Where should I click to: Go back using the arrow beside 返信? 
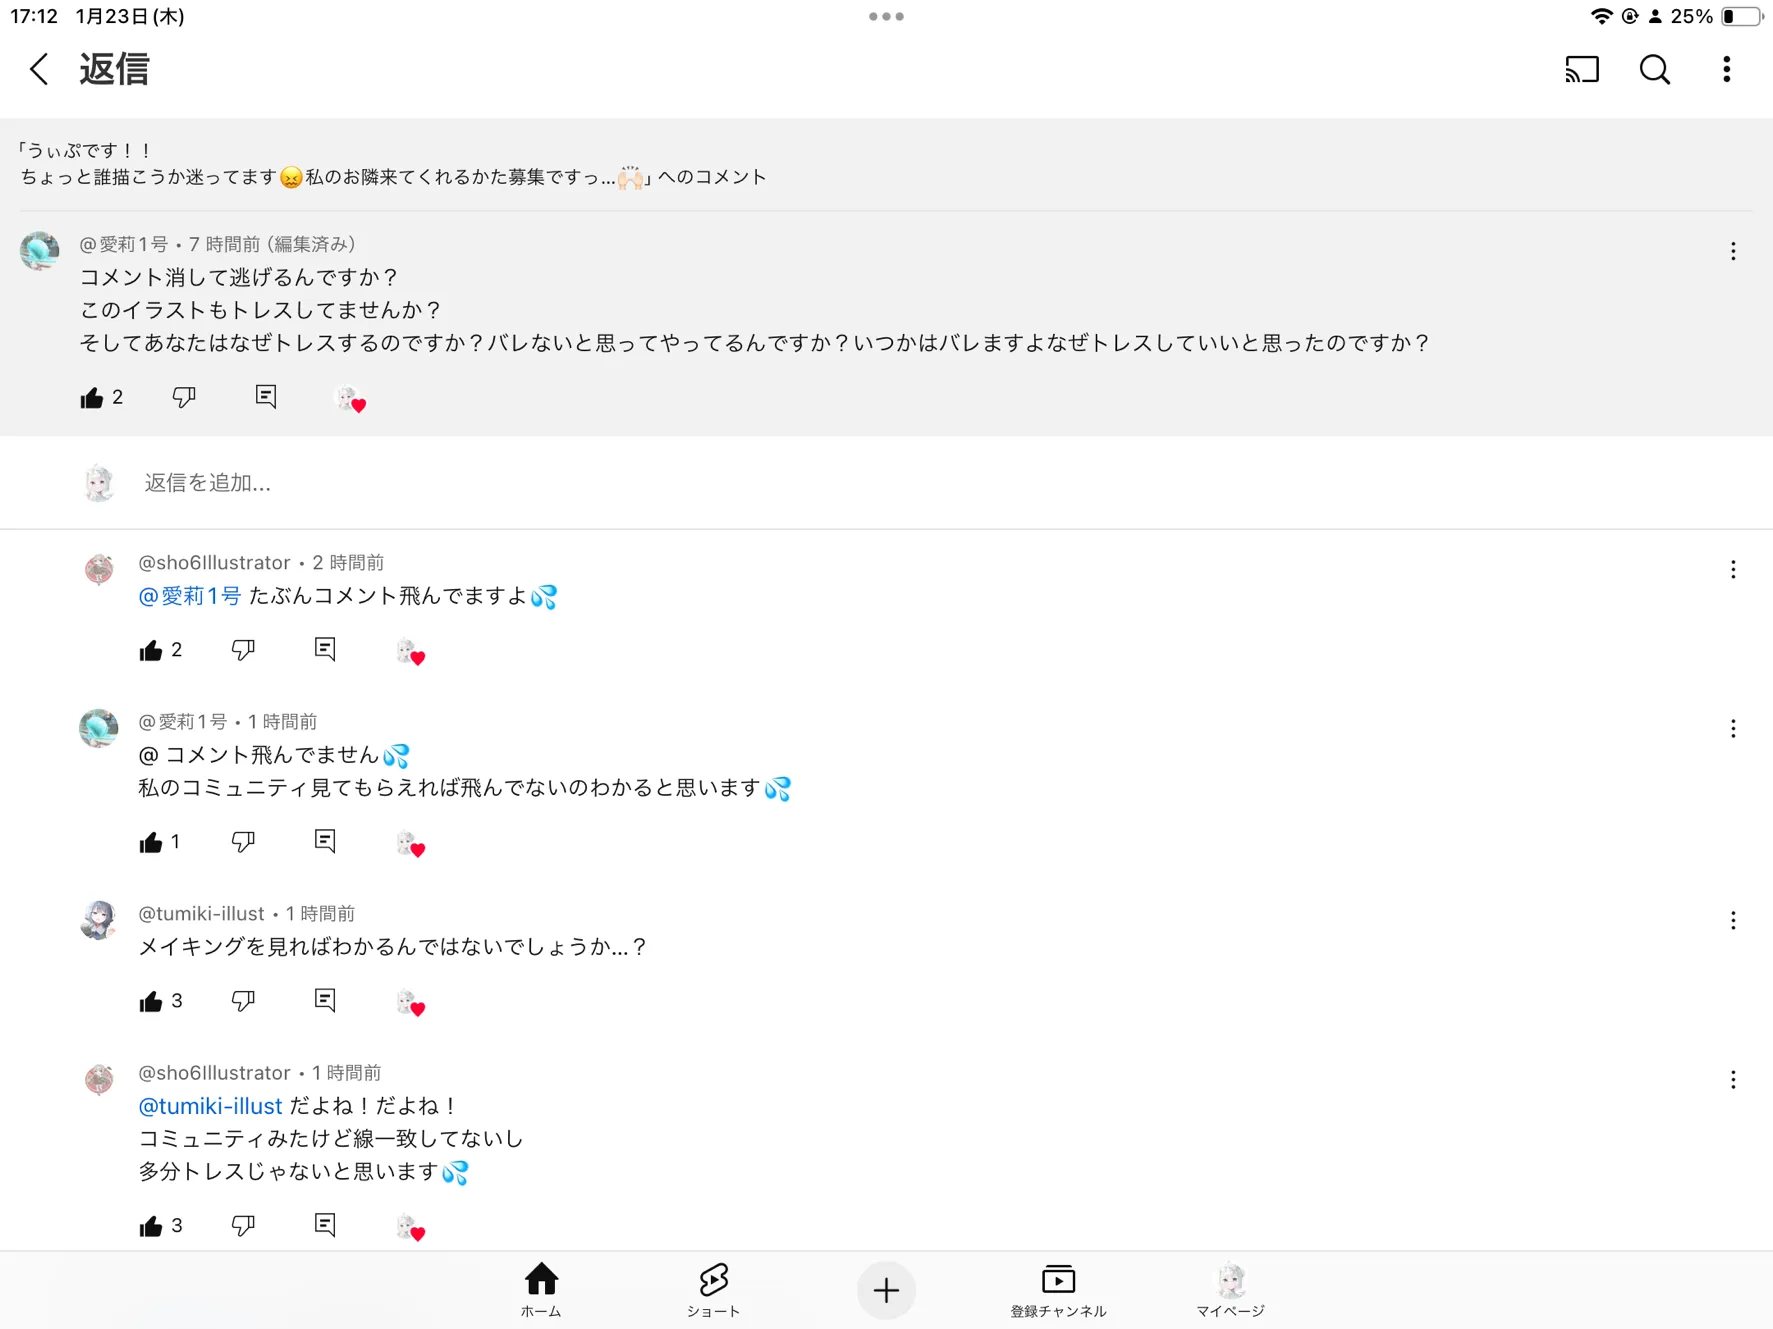(39, 69)
